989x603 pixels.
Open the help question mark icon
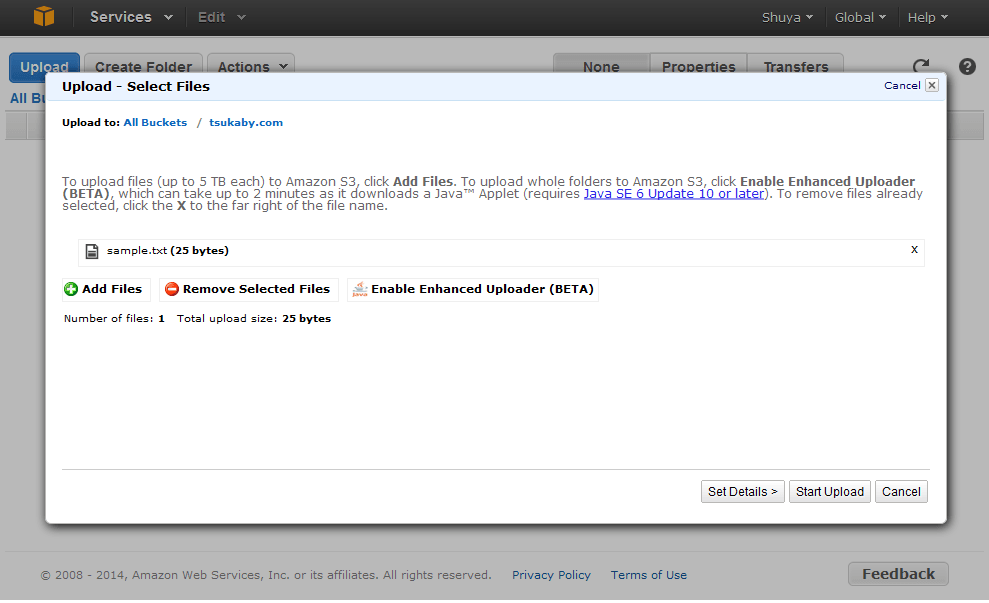[967, 67]
